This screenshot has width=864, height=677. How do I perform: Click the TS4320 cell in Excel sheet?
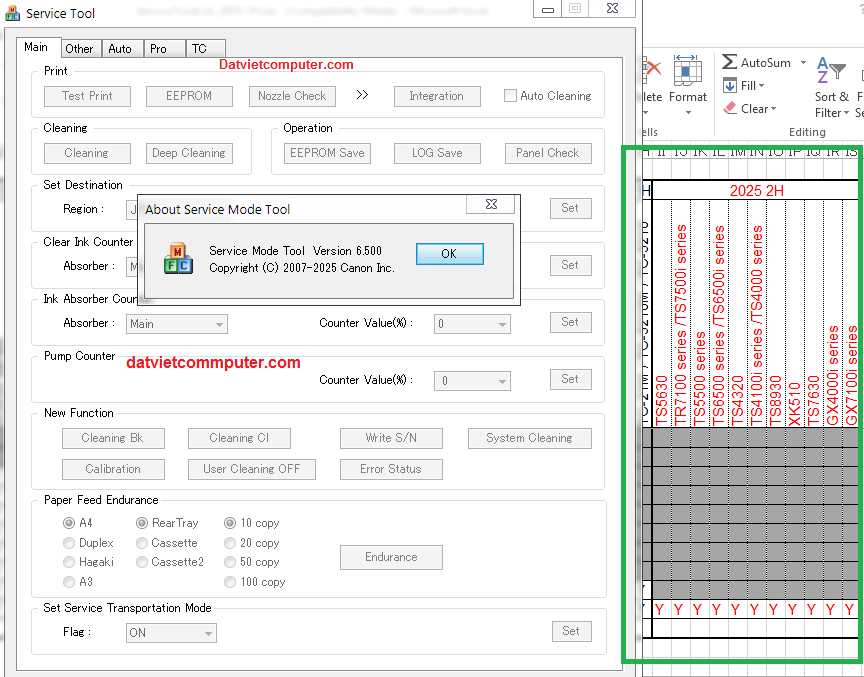pyautogui.click(x=738, y=314)
